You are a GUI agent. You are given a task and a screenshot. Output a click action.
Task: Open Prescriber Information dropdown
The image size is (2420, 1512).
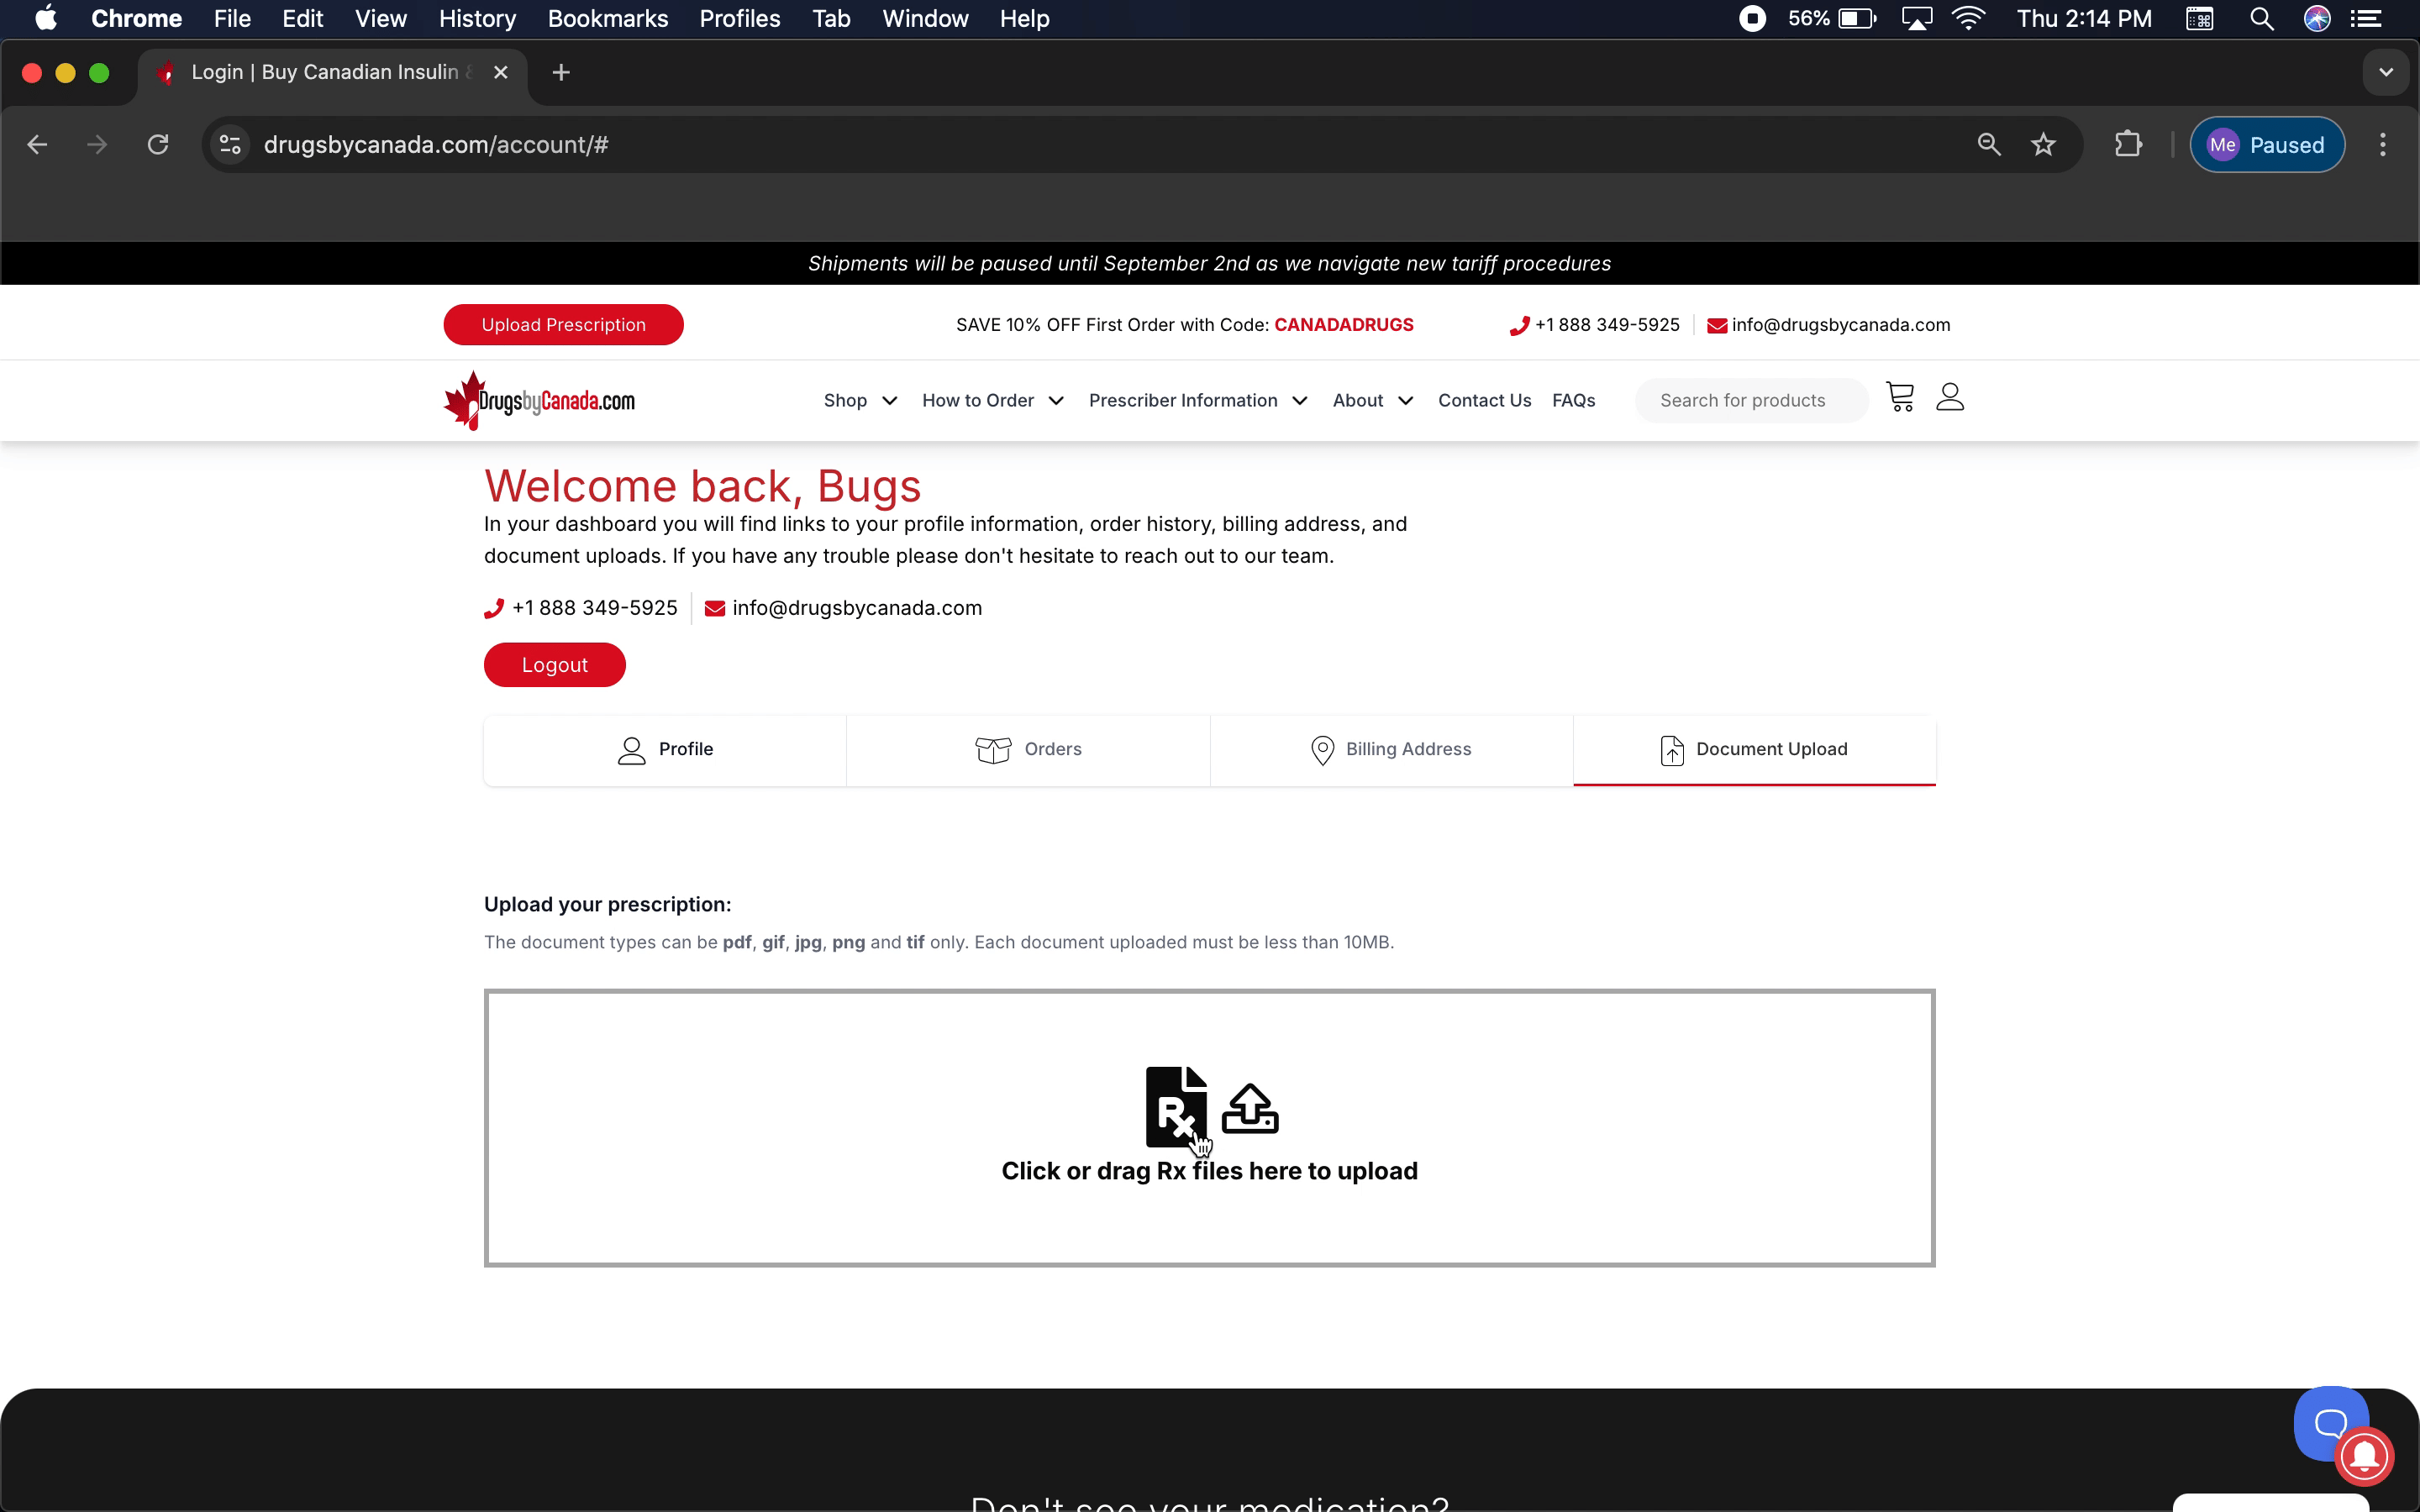[1197, 401]
